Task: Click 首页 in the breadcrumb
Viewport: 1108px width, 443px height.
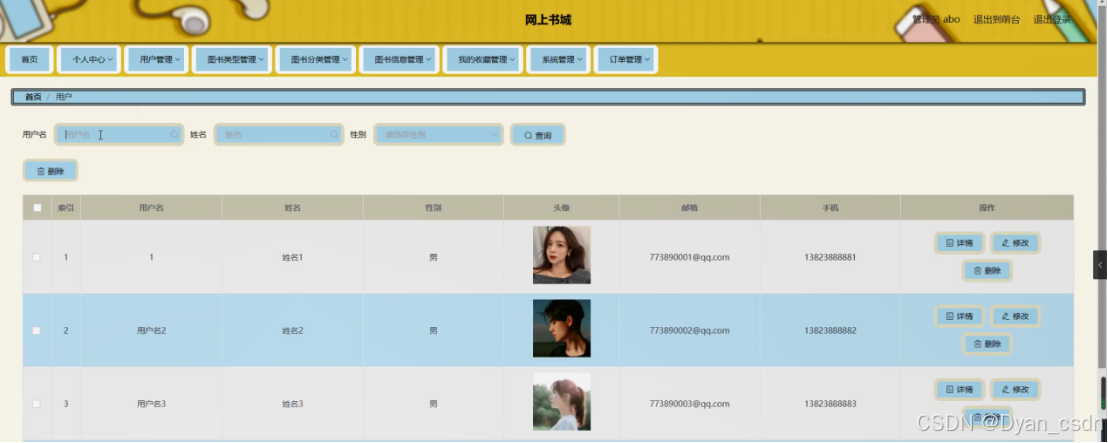Action: pyautogui.click(x=33, y=97)
